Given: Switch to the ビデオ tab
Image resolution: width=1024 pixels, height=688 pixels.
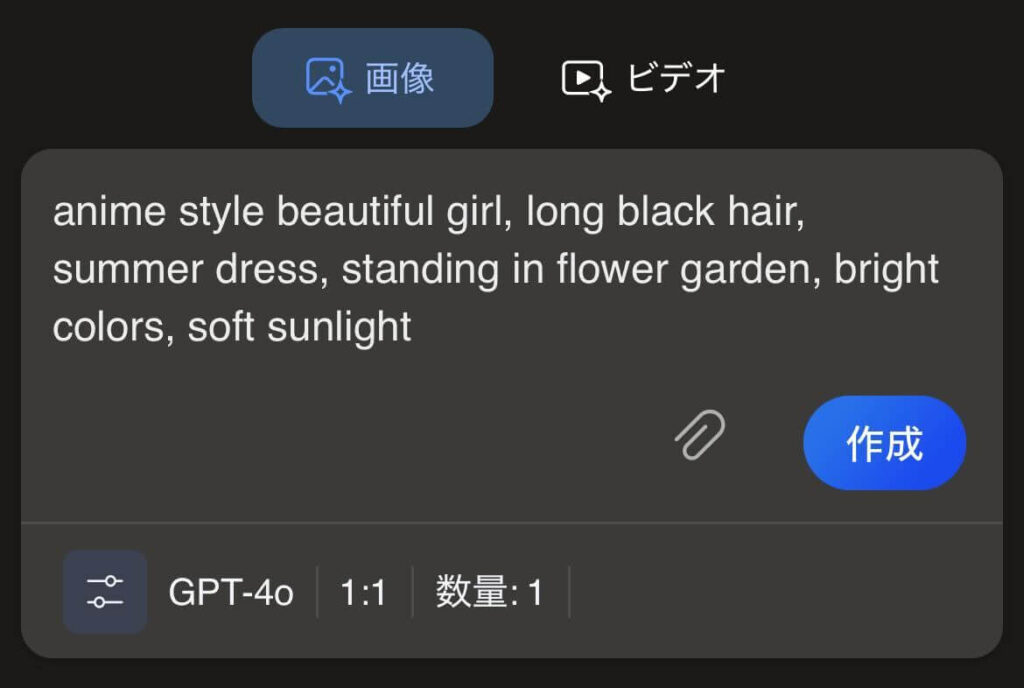Looking at the screenshot, I should tap(644, 78).
